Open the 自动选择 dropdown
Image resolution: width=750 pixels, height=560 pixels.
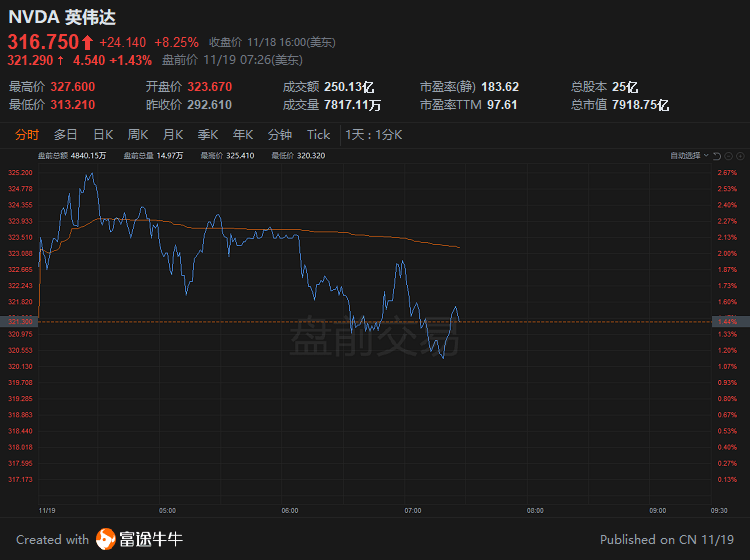tap(689, 155)
